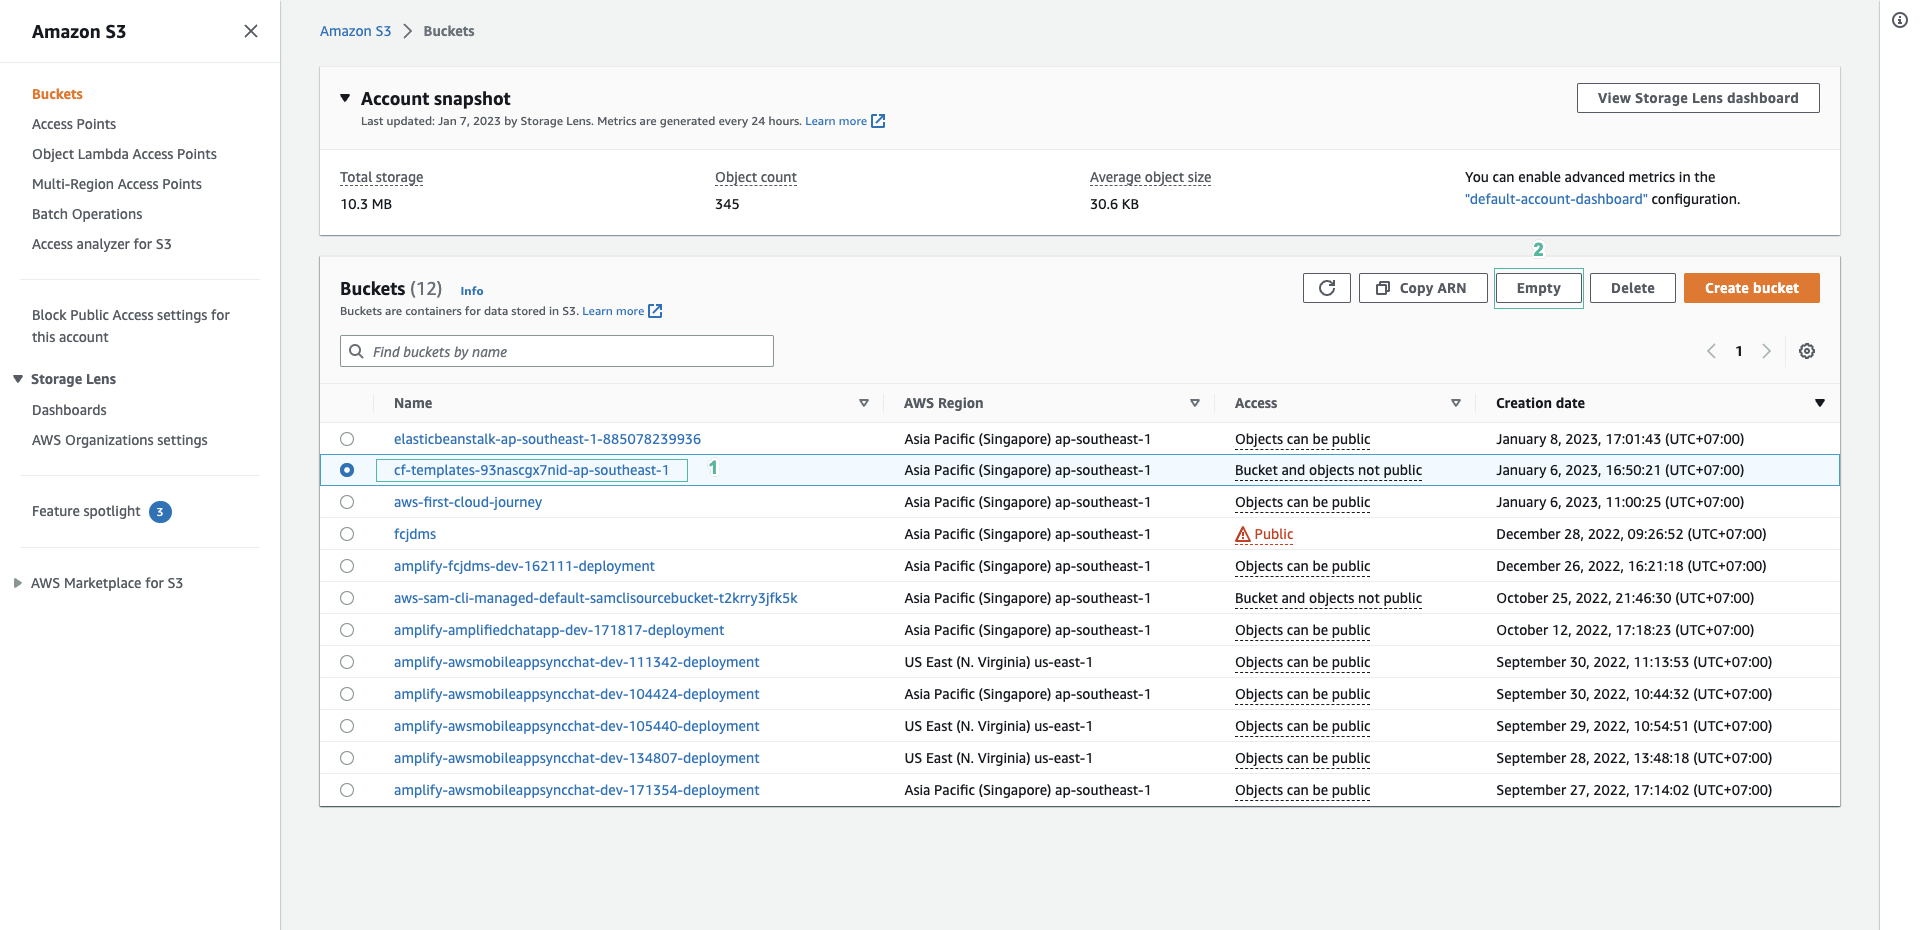
Task: Open table preferences gear icon
Action: pyautogui.click(x=1807, y=351)
